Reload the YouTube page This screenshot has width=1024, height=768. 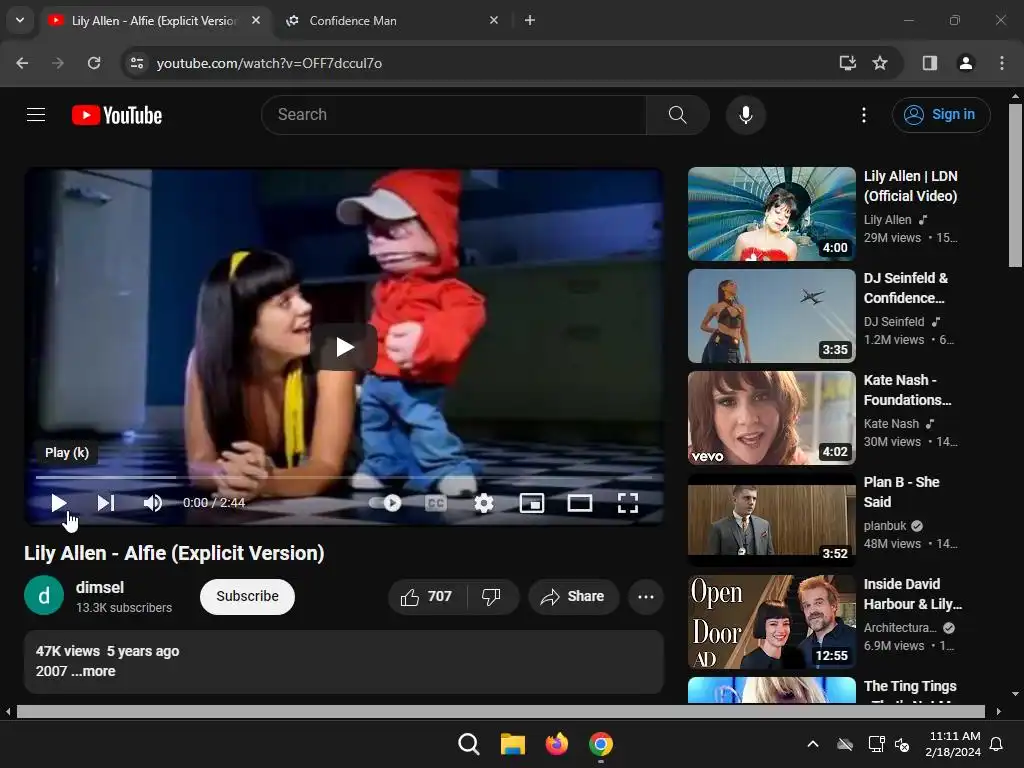click(x=94, y=63)
